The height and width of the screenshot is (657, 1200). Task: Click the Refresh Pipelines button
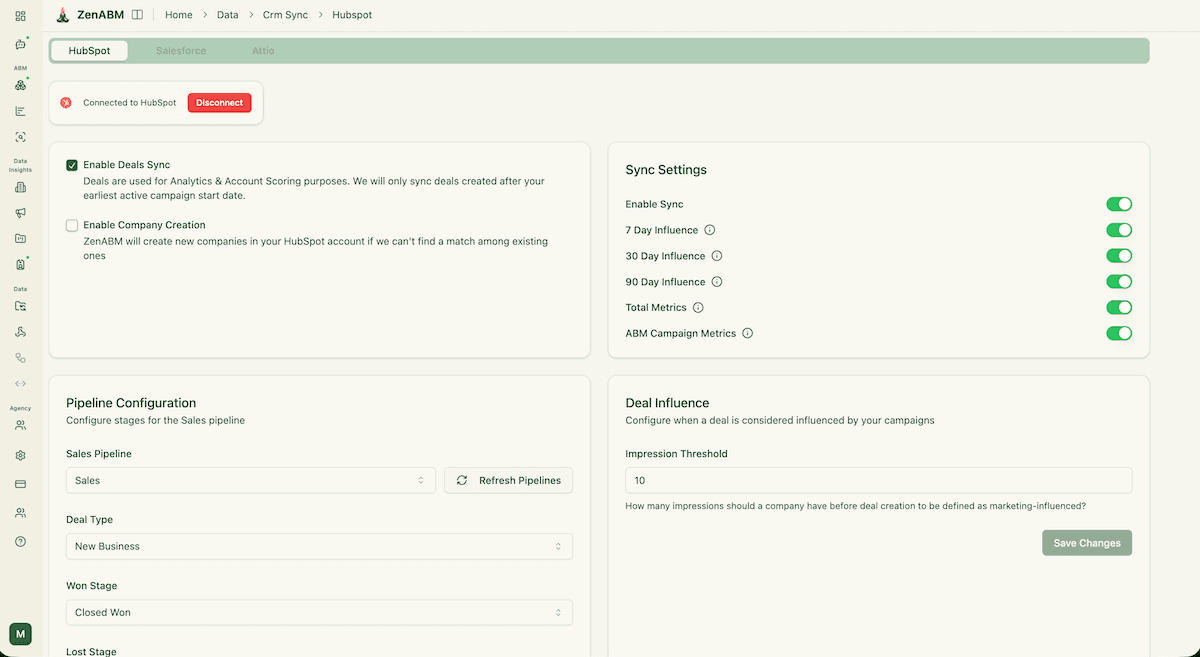[x=508, y=480]
